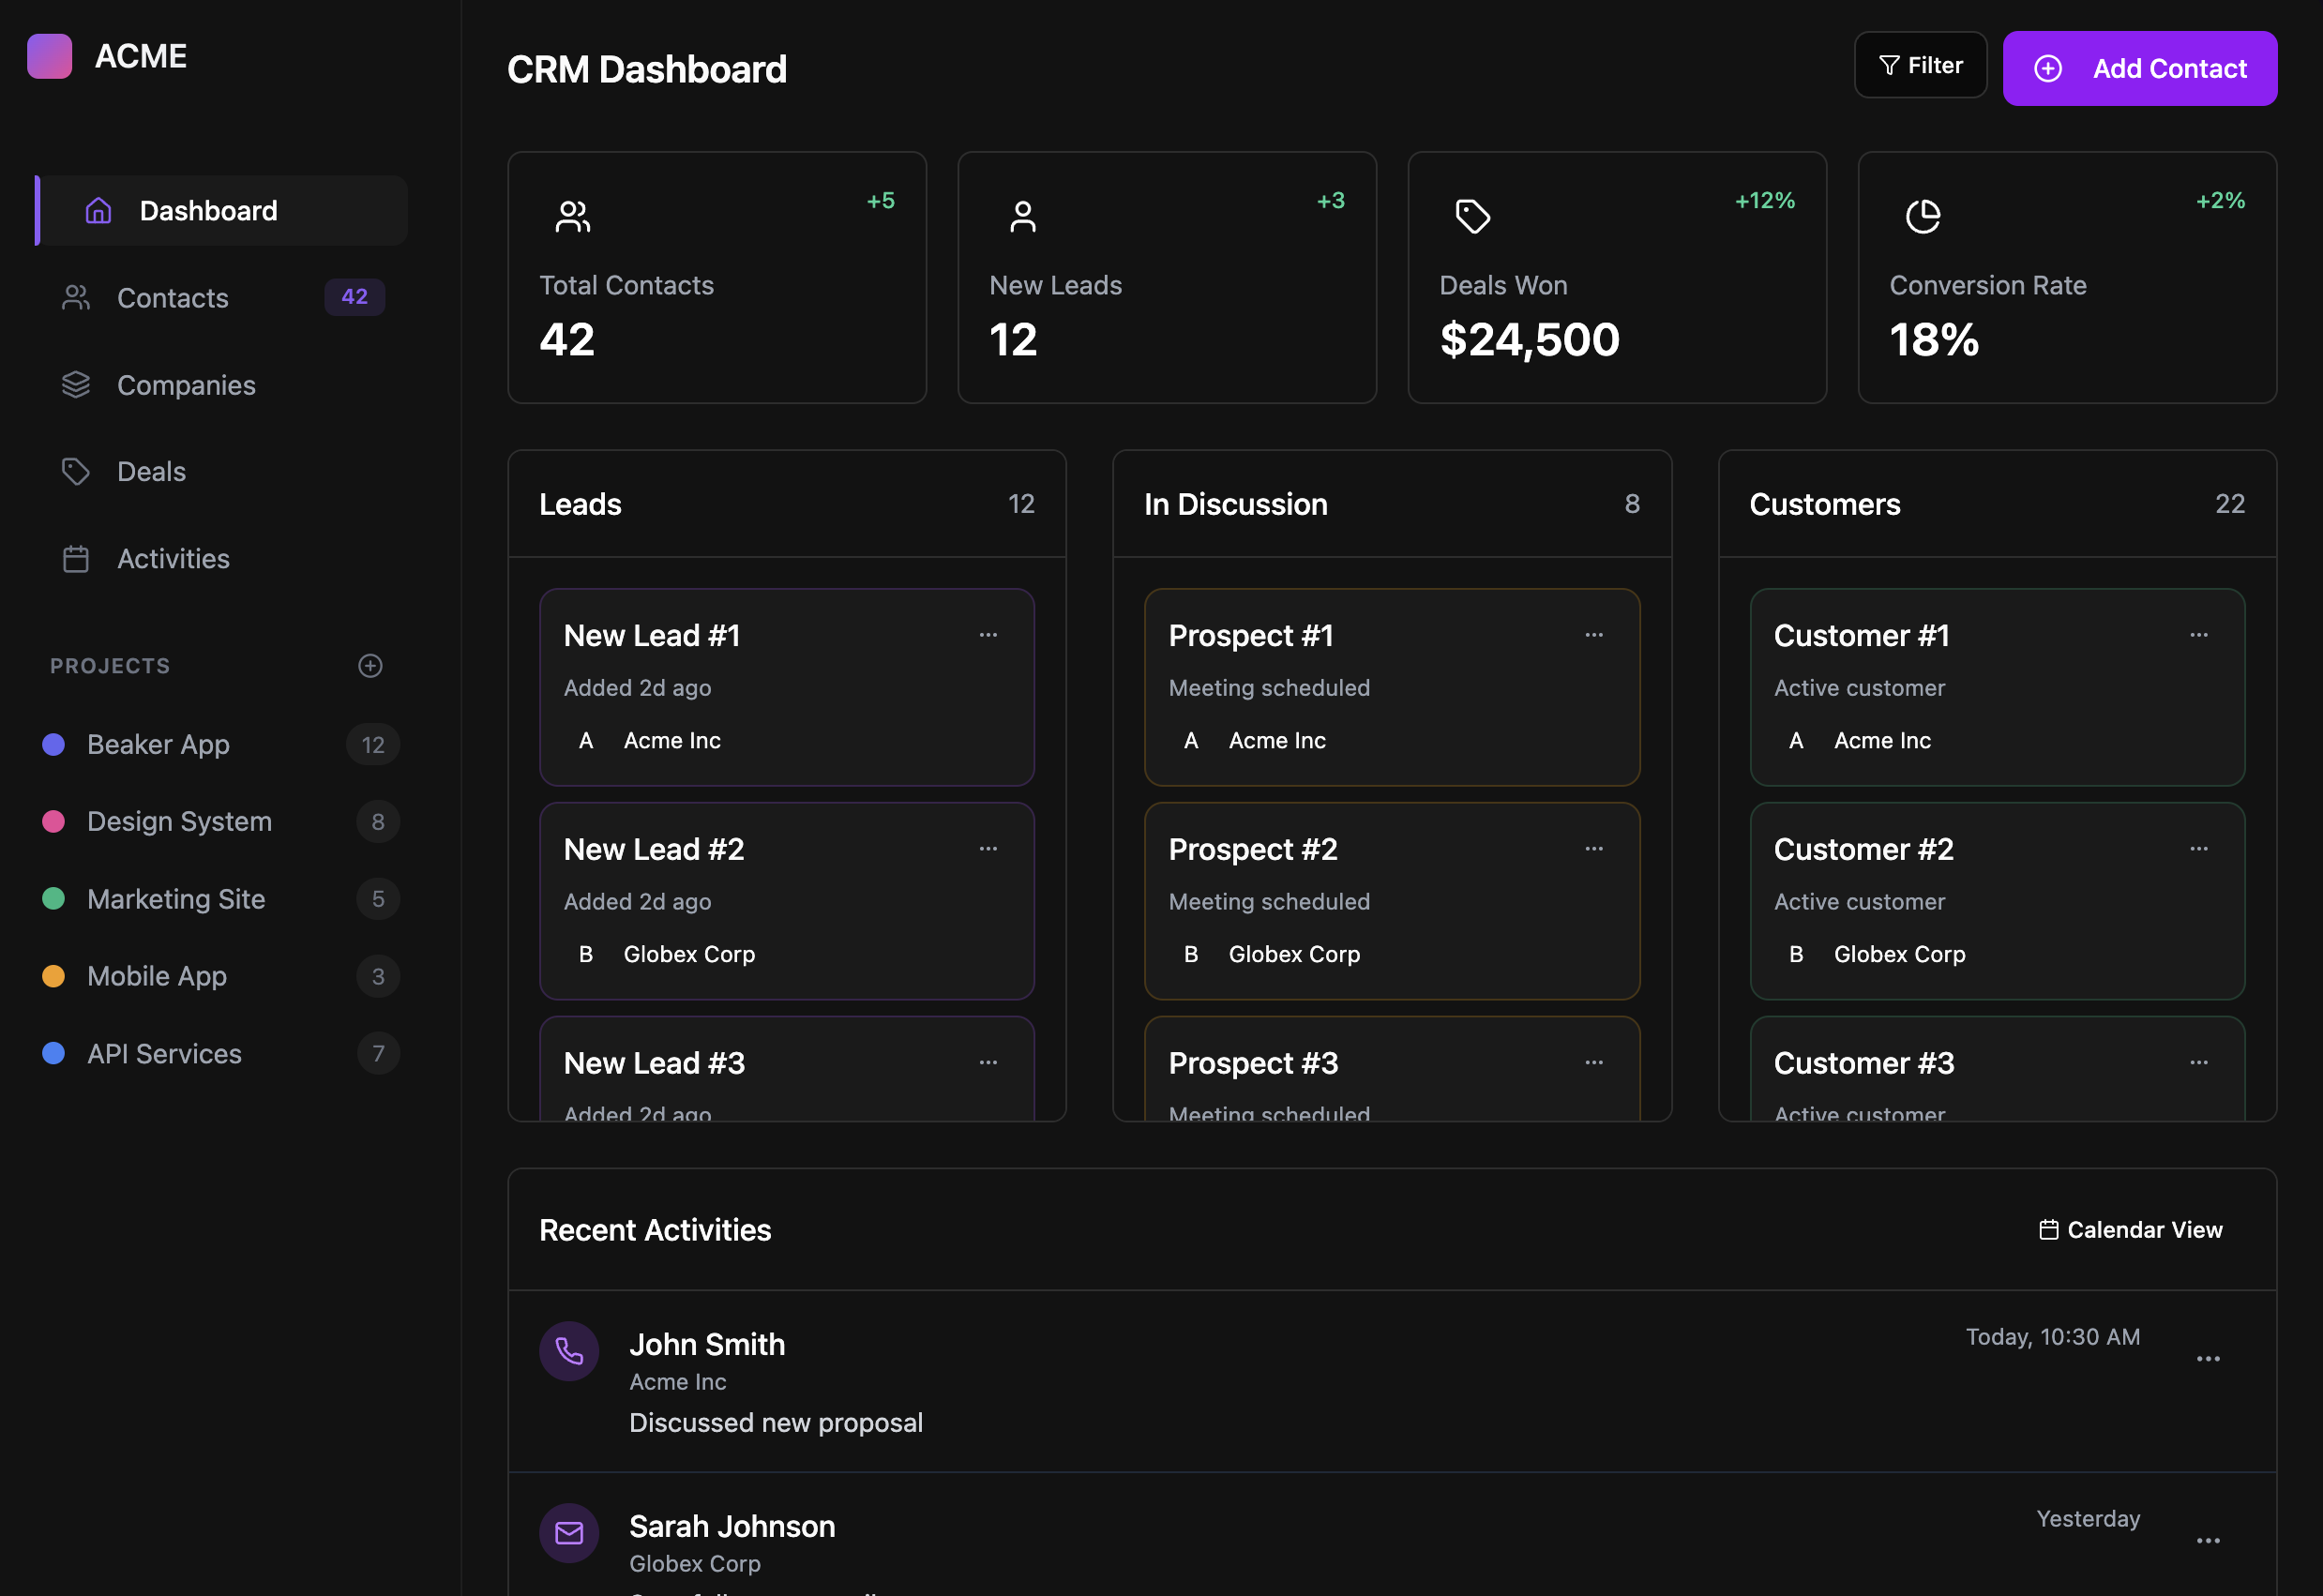The height and width of the screenshot is (1596, 2323).
Task: Click the Conversion Rate pie chart icon
Action: pos(1922,216)
